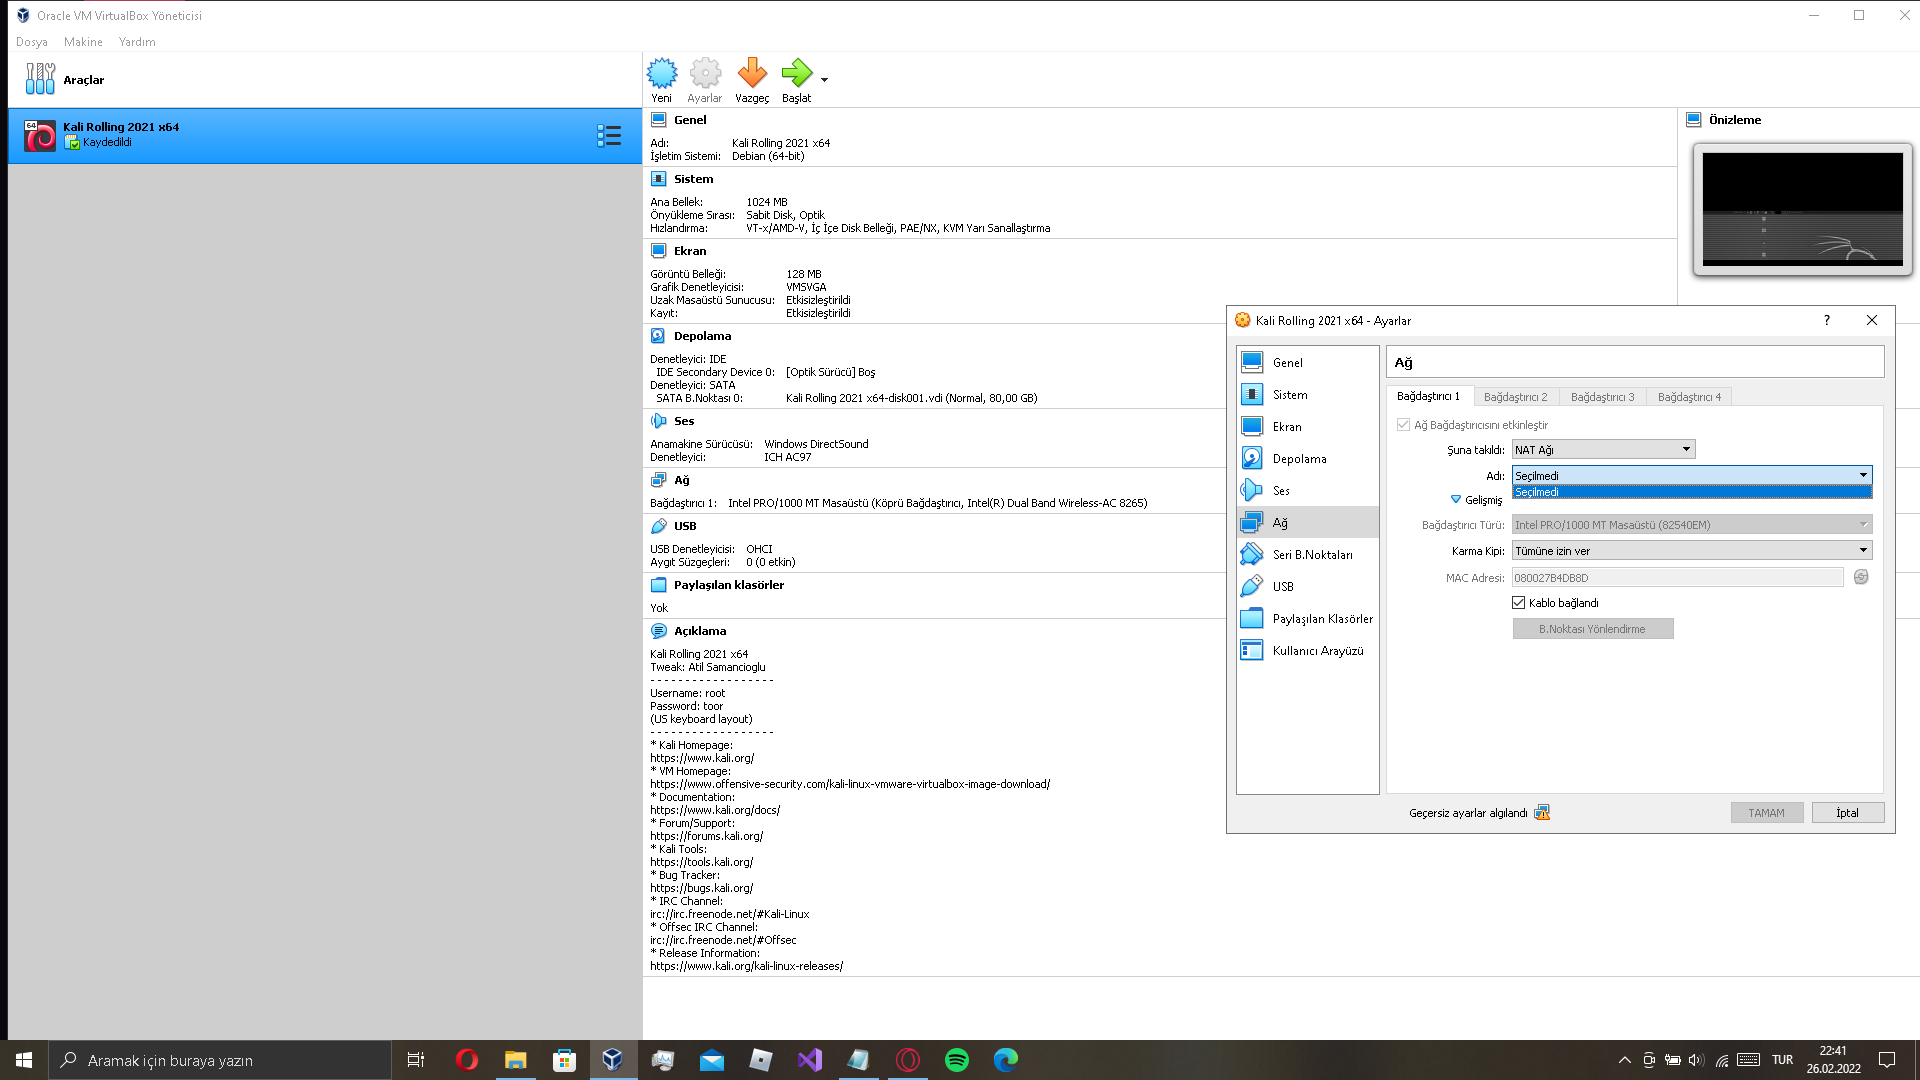The image size is (1920, 1080).
Task: Select Ekran category in settings dialog
Action: [x=1307, y=426]
